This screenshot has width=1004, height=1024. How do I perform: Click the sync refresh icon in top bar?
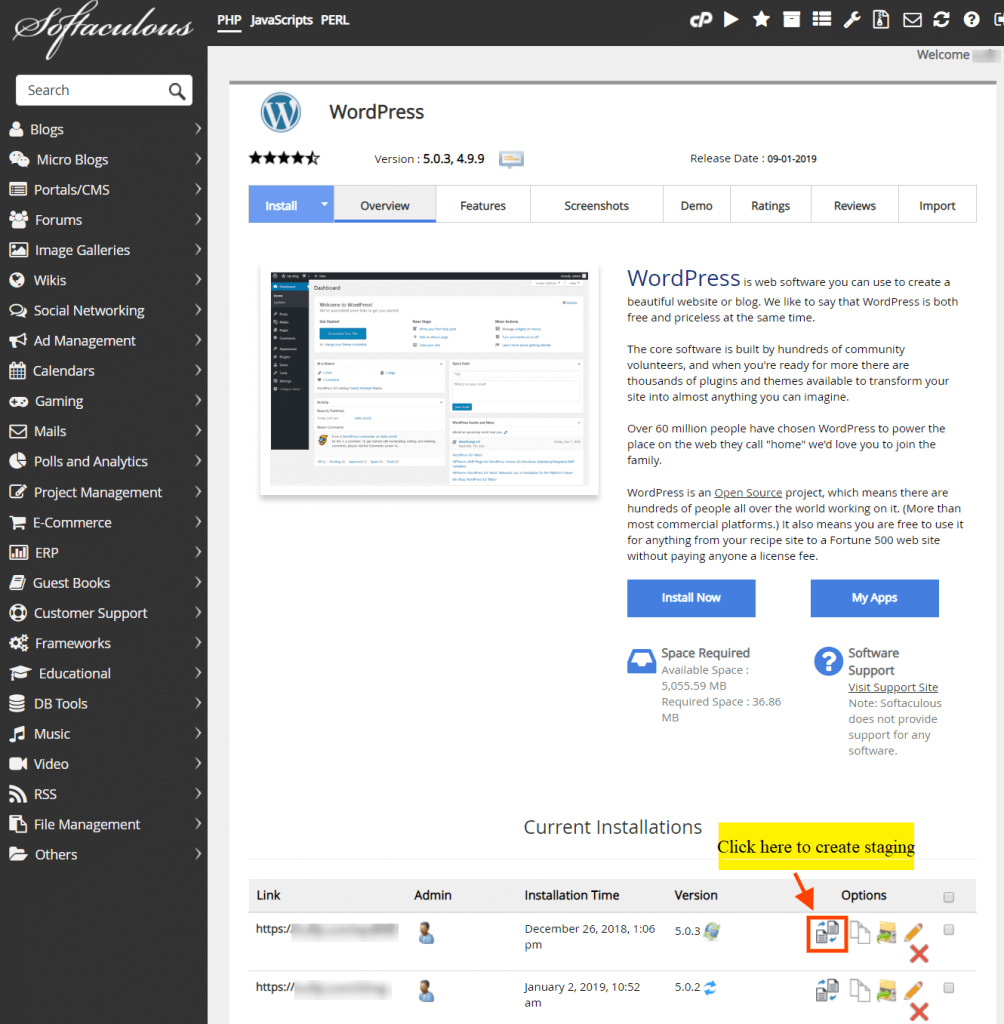(941, 20)
